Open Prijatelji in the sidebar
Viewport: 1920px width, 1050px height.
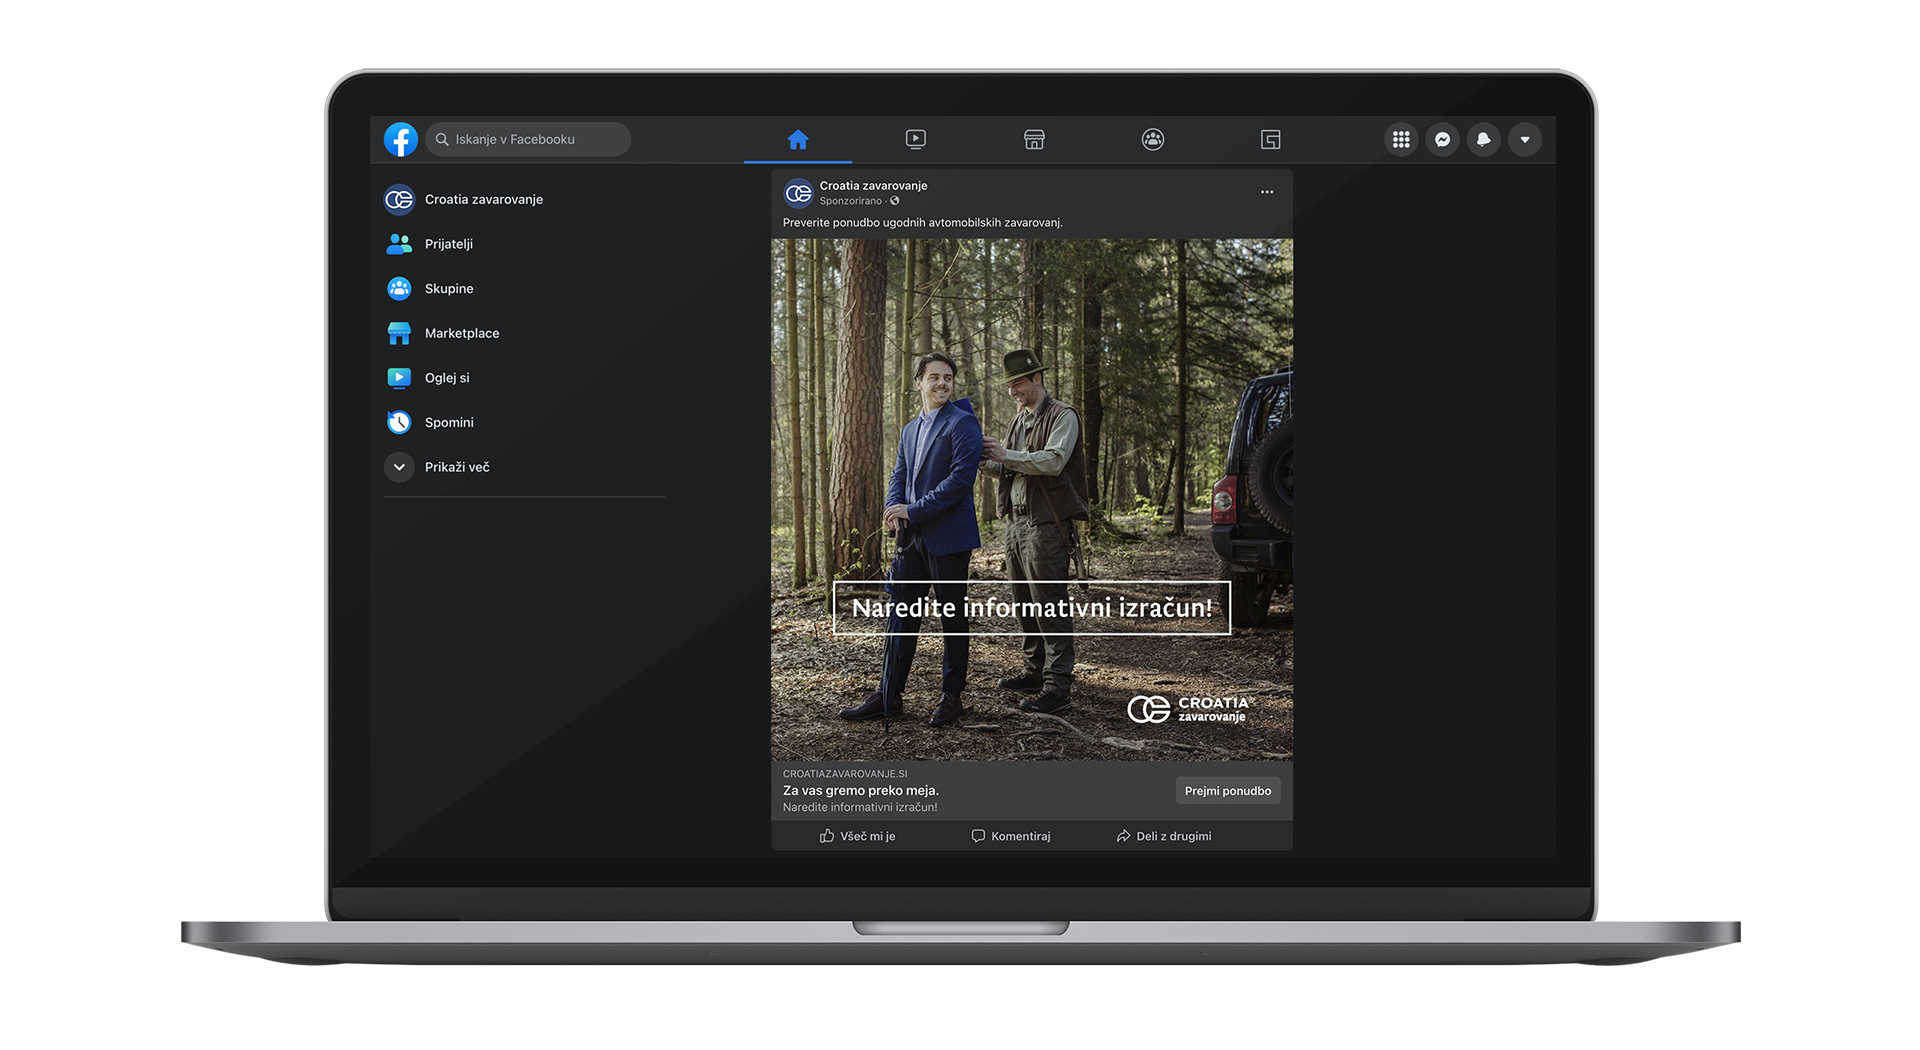coord(448,244)
